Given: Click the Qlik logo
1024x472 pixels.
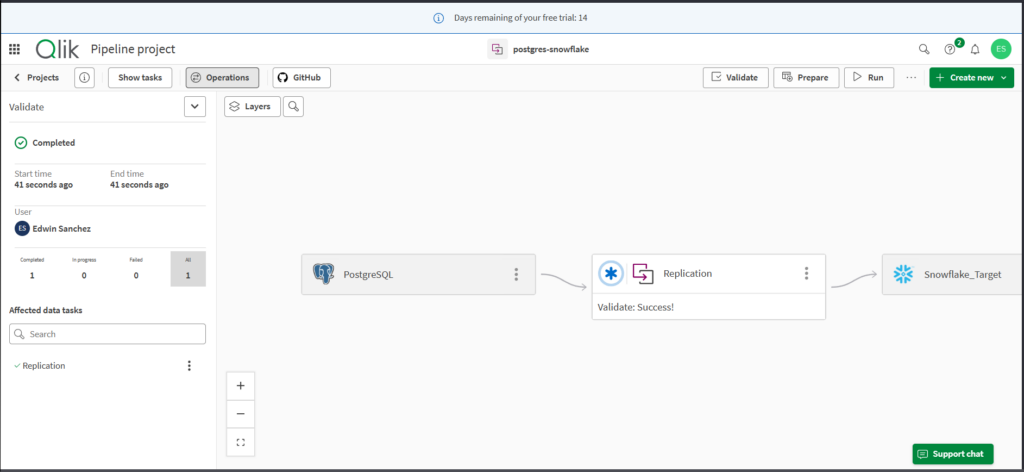Looking at the screenshot, I should [x=58, y=49].
